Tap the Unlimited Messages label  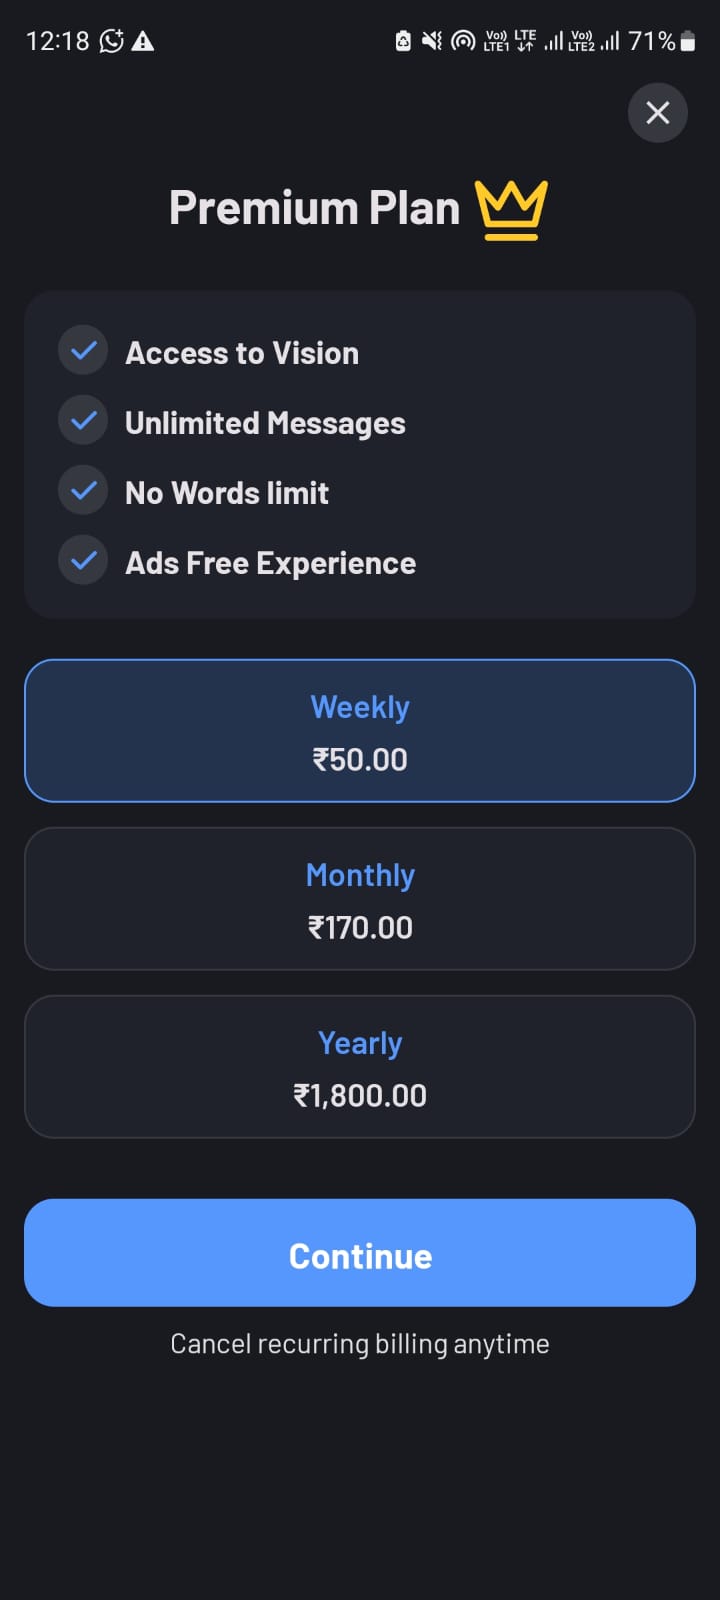click(x=265, y=423)
